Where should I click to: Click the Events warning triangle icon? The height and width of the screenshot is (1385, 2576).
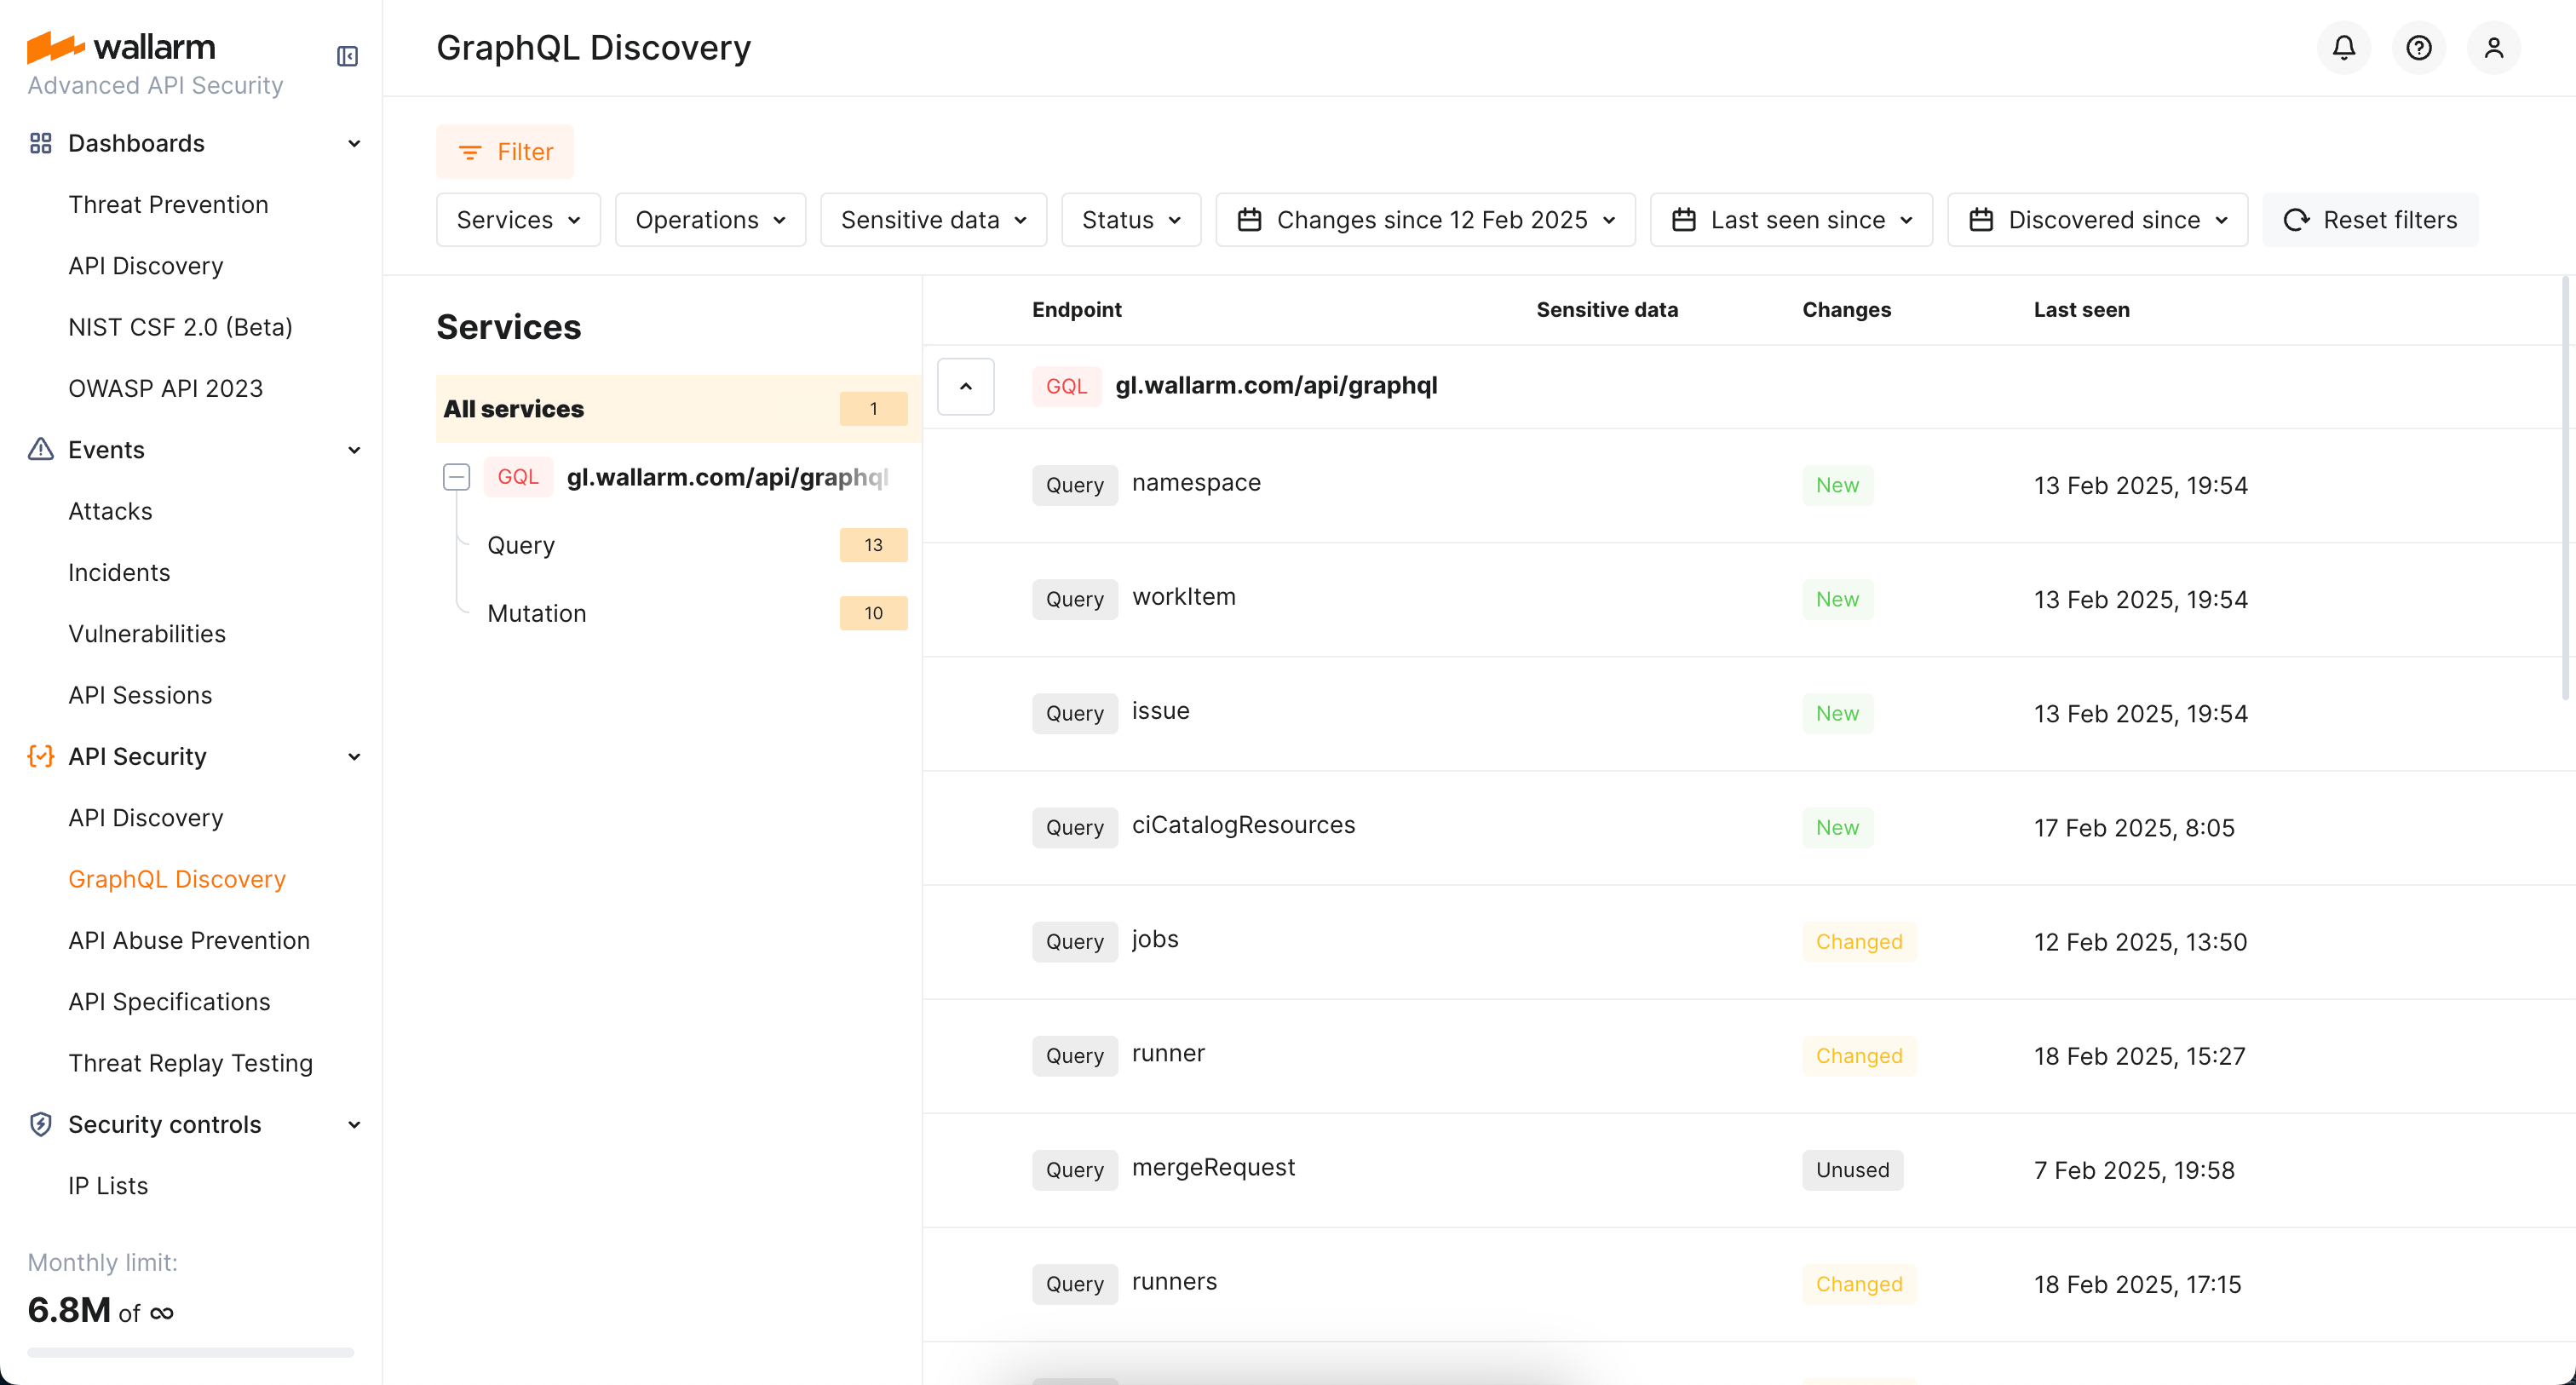point(40,450)
